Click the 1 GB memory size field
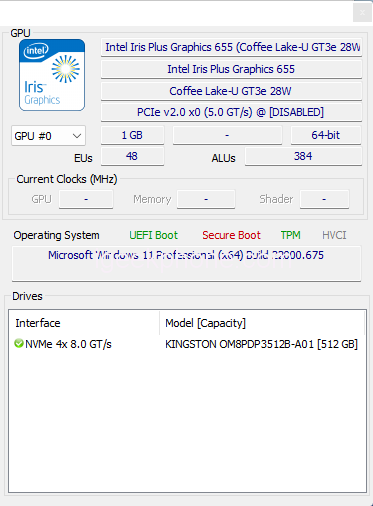The height and width of the screenshot is (506, 373). click(x=132, y=135)
